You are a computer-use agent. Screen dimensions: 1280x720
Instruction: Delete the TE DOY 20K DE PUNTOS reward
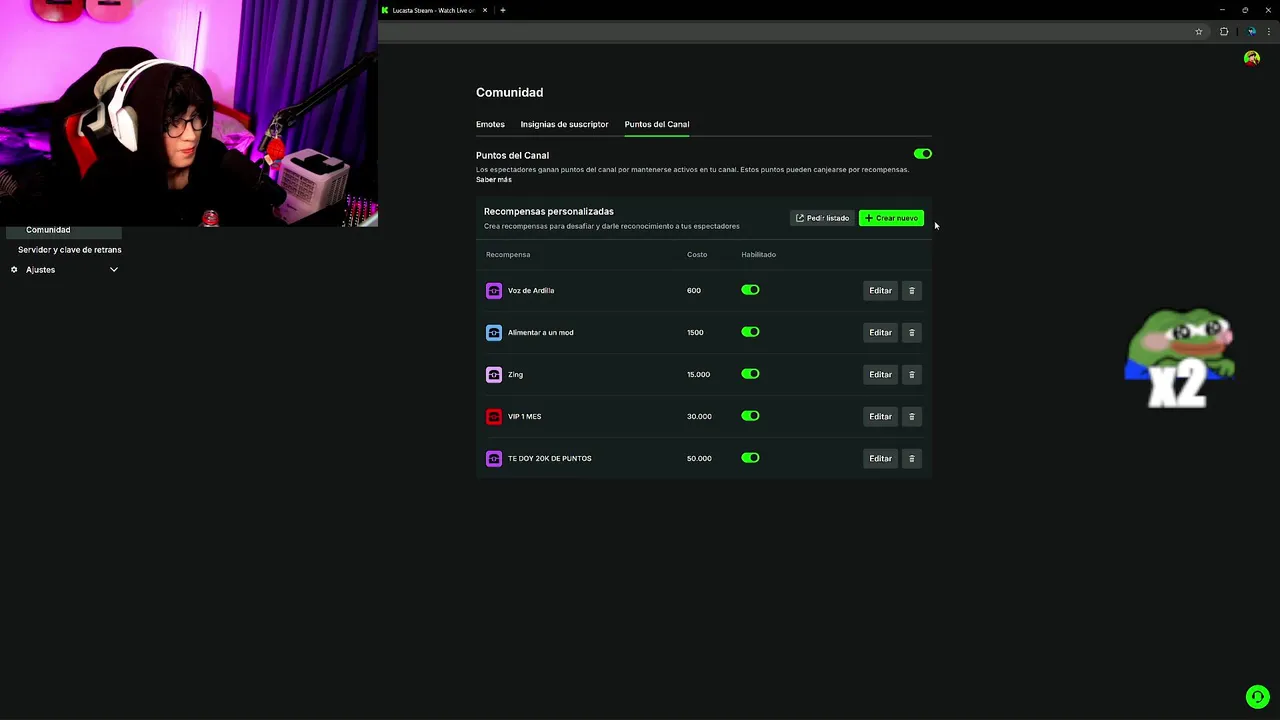tap(911, 459)
